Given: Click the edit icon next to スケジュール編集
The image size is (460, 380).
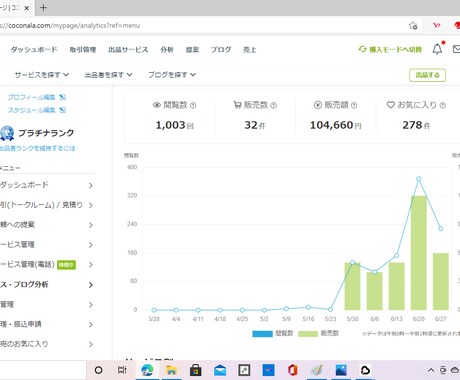Looking at the screenshot, I should [62, 110].
